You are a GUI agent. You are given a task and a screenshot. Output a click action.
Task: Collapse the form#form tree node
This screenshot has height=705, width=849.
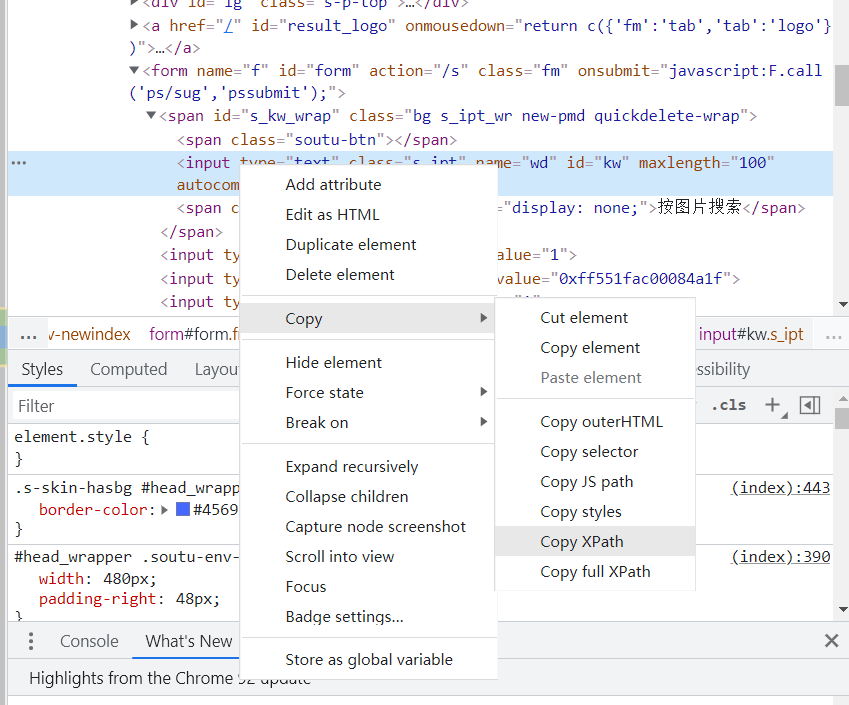[133, 70]
